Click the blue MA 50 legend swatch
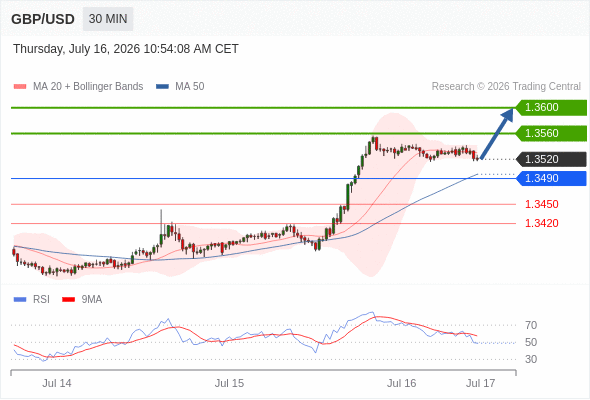Viewport: 590px width, 400px height. 162,87
